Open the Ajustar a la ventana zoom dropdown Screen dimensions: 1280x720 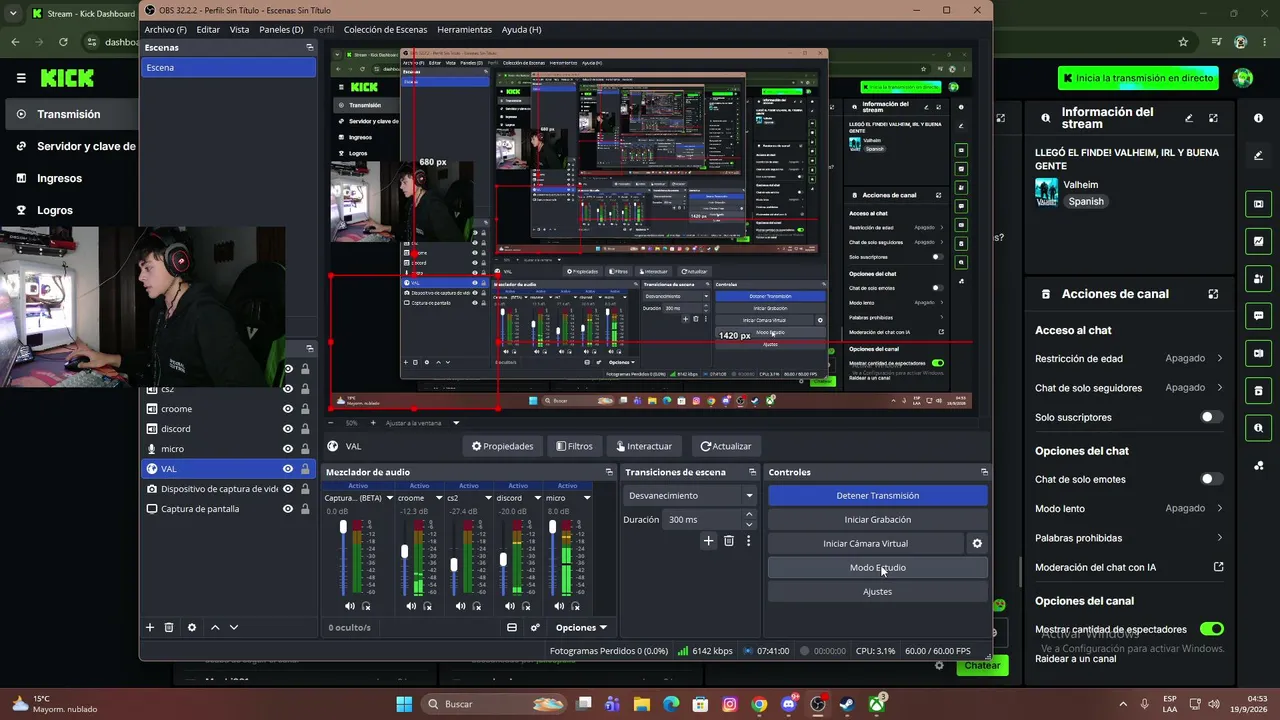tap(423, 423)
